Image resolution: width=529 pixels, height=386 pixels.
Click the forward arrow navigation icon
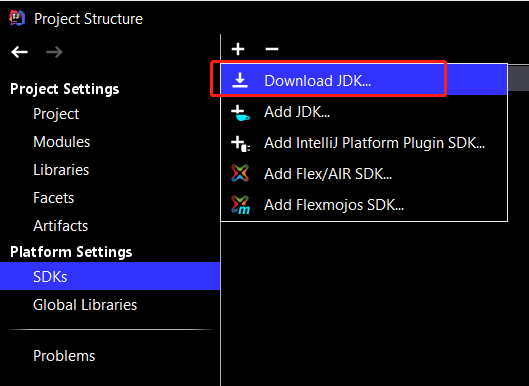[x=55, y=52]
